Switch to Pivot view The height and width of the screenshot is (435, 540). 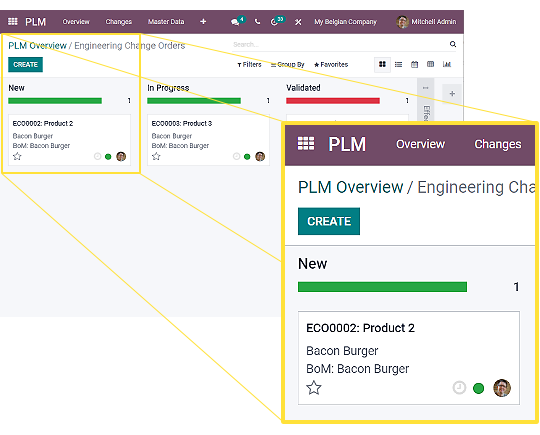pyautogui.click(x=430, y=64)
